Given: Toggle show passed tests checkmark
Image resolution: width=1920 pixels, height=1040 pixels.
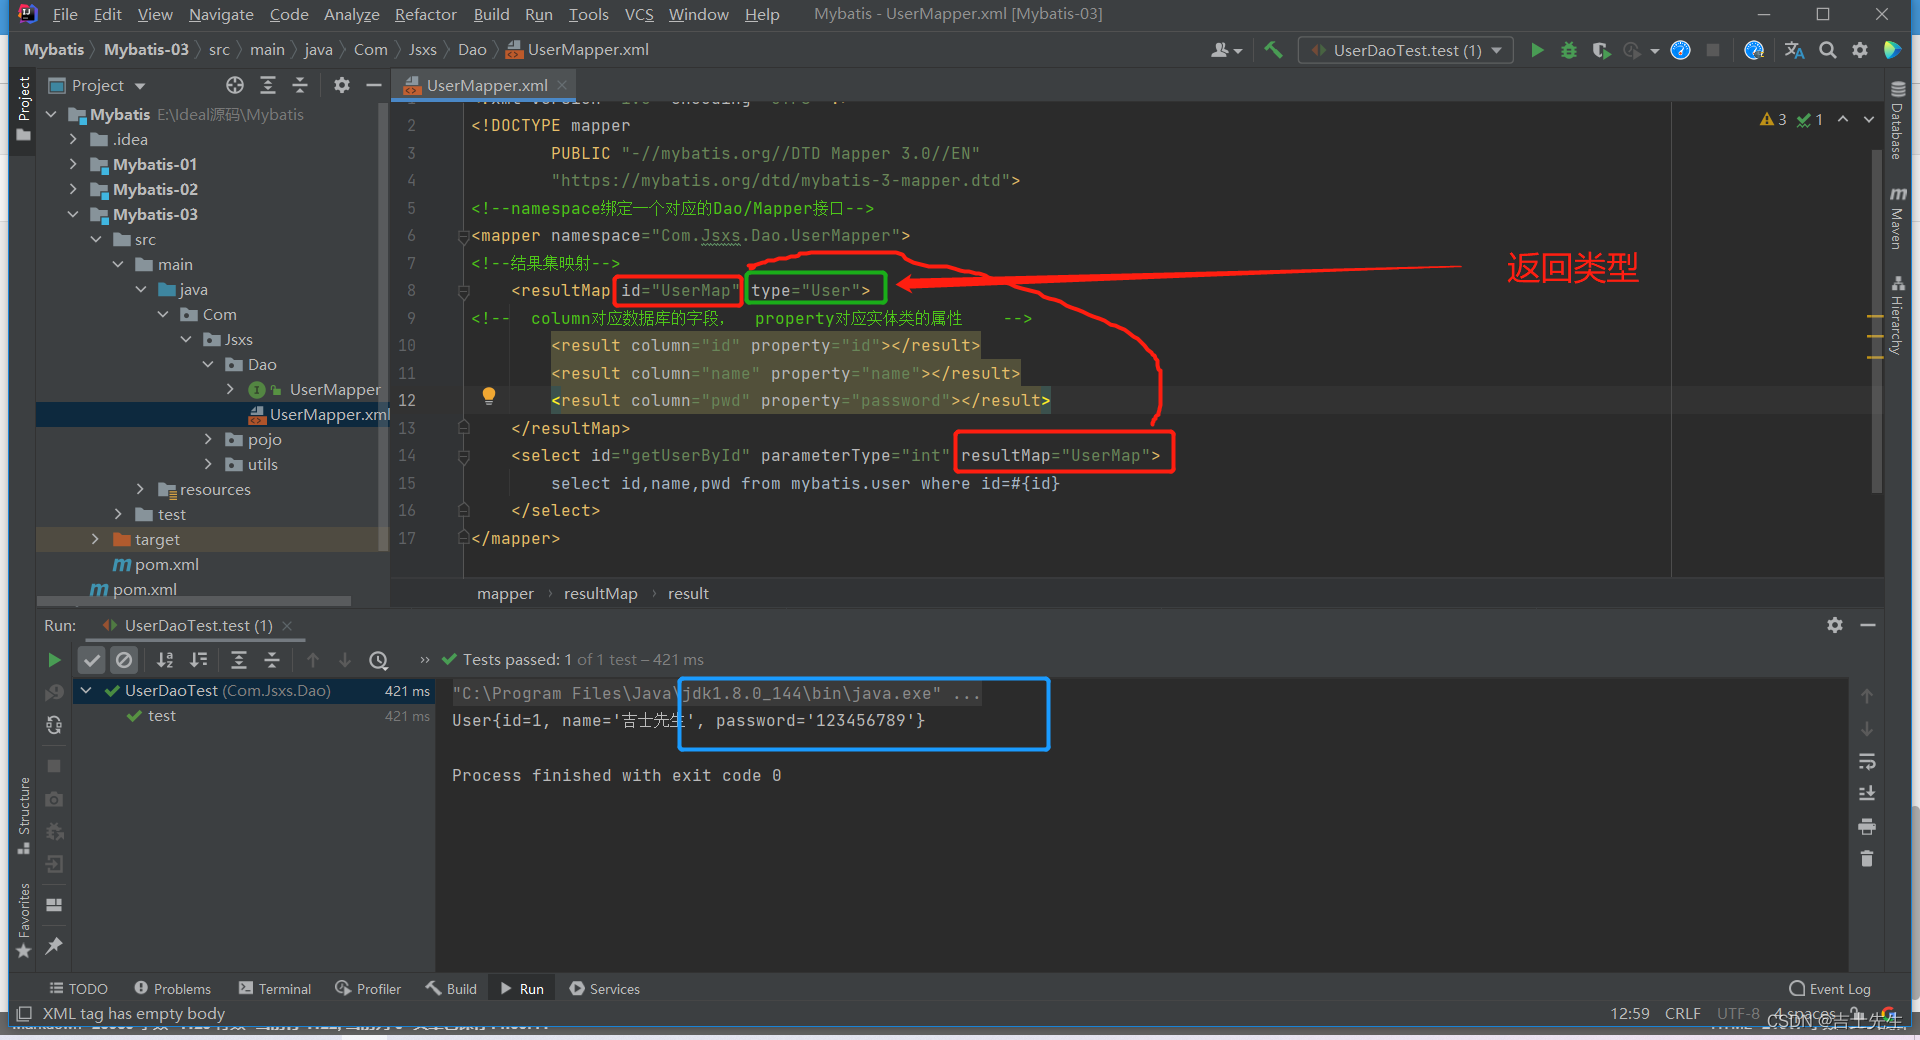Looking at the screenshot, I should [92, 660].
